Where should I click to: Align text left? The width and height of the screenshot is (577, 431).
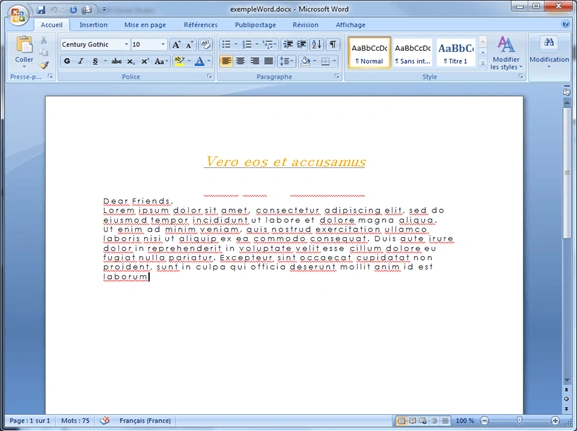[226, 61]
